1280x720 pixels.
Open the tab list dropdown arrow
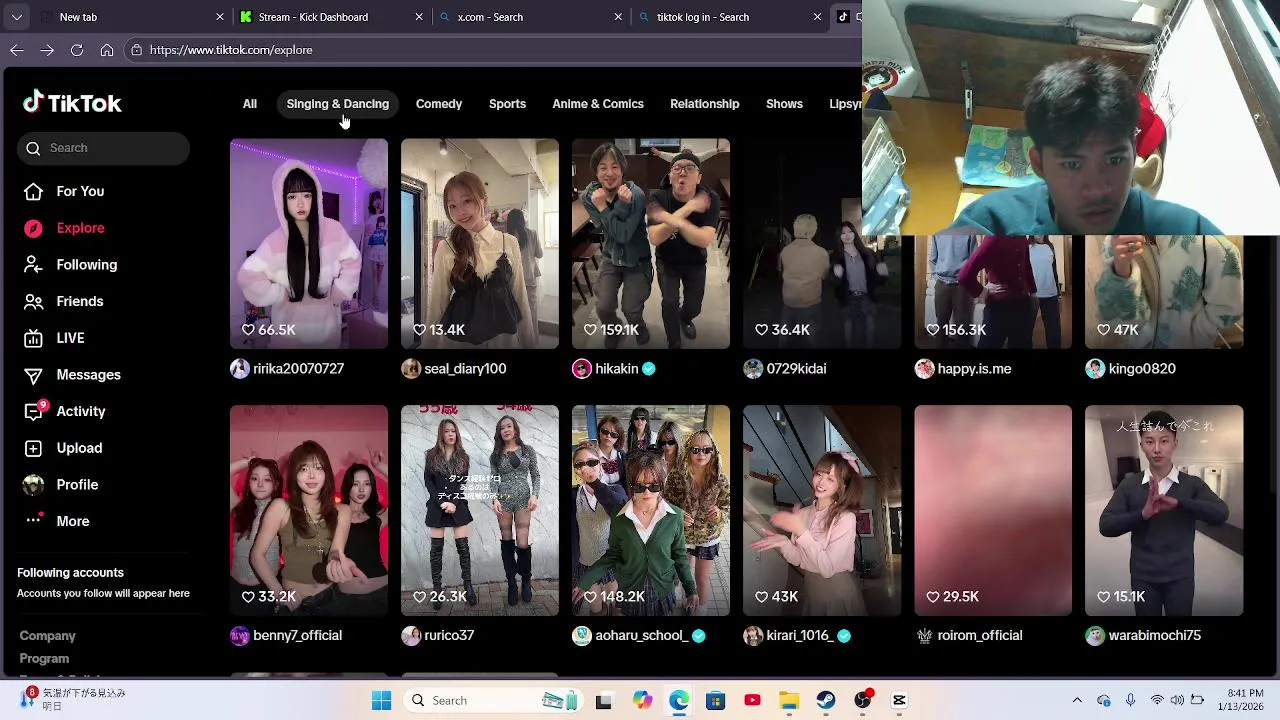point(16,17)
